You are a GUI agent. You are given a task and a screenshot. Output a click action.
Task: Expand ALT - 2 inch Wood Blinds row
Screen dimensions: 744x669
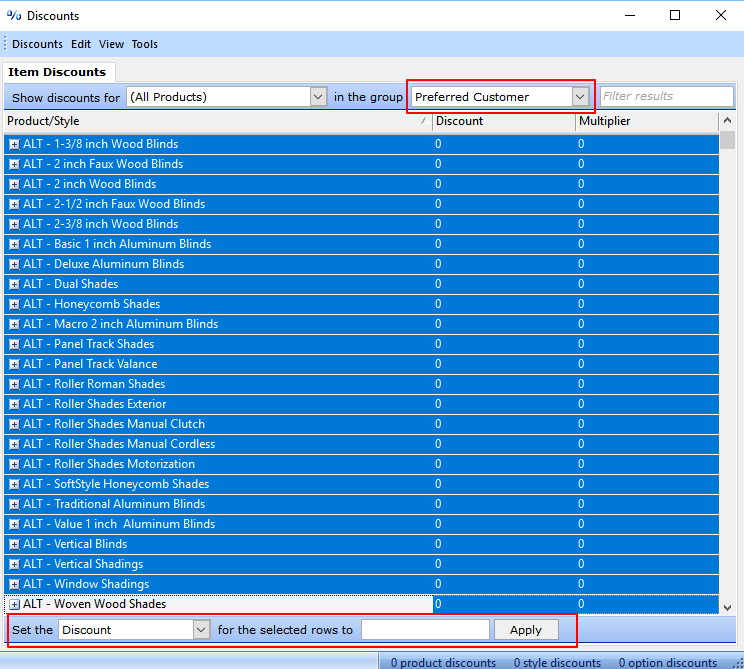[x=15, y=184]
